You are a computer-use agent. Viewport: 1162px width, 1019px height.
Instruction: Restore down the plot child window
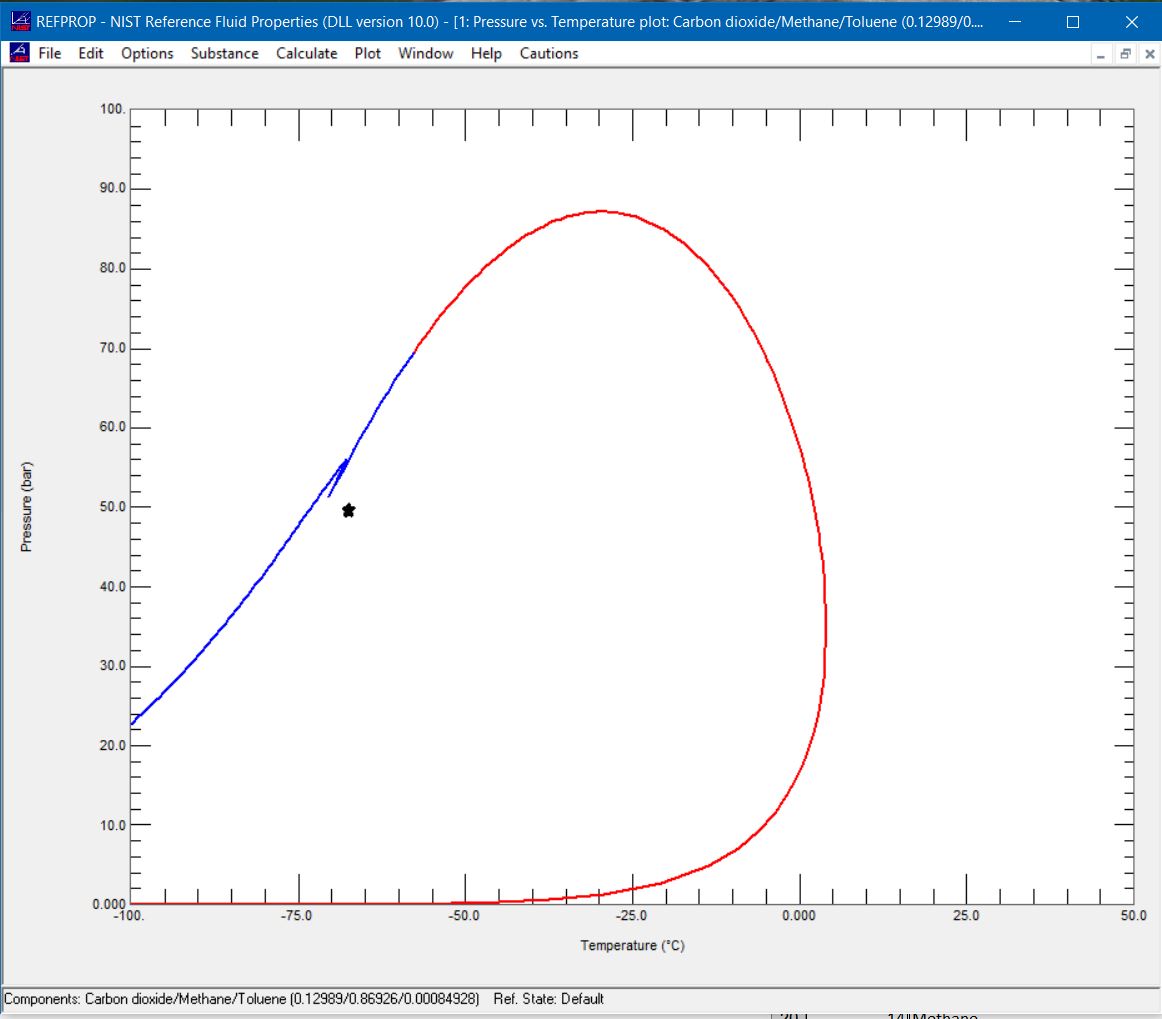pos(1126,53)
